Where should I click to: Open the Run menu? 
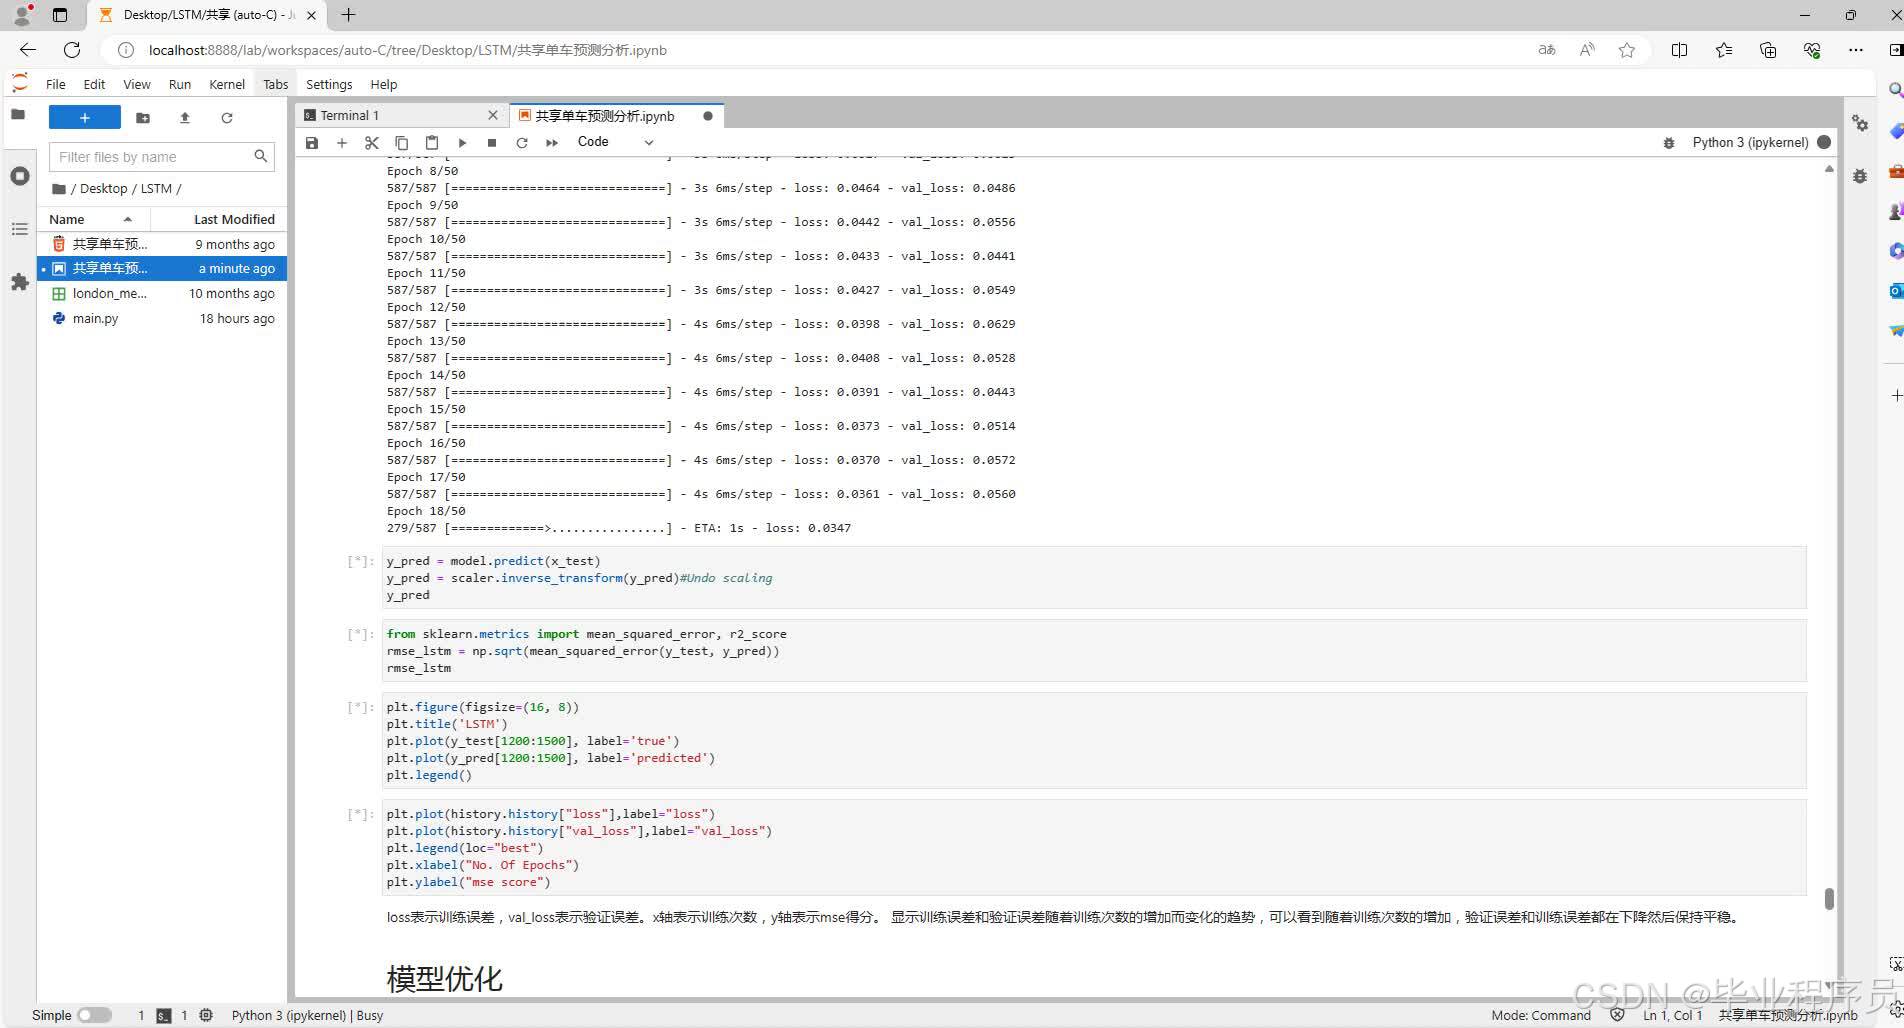(180, 84)
